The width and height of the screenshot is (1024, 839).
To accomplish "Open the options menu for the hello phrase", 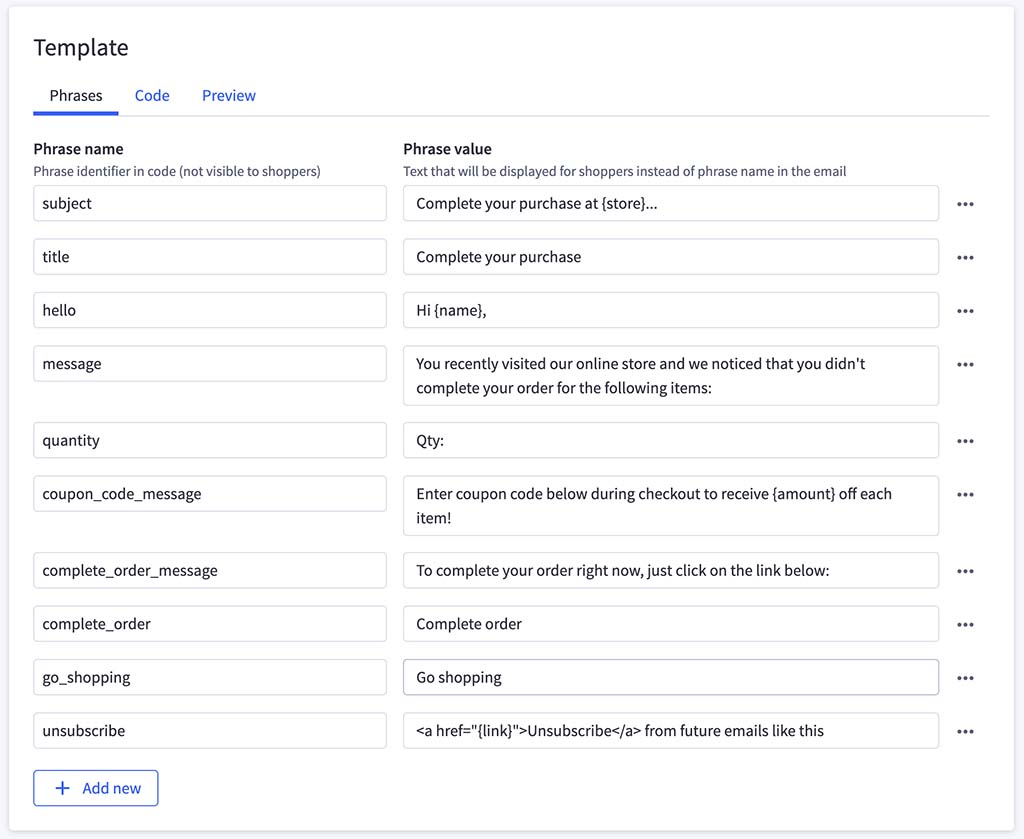I will [x=966, y=310].
